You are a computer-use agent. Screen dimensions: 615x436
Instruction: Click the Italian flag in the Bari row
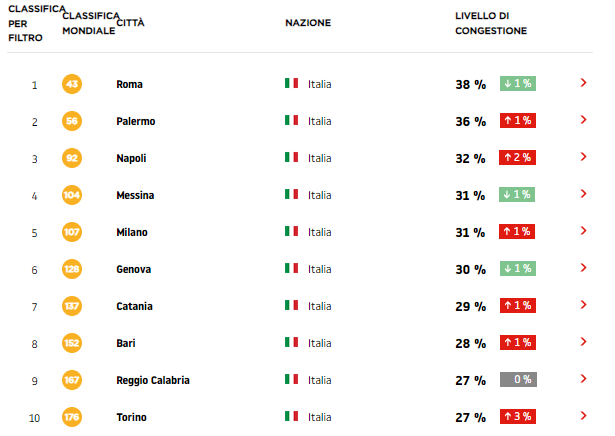click(291, 342)
